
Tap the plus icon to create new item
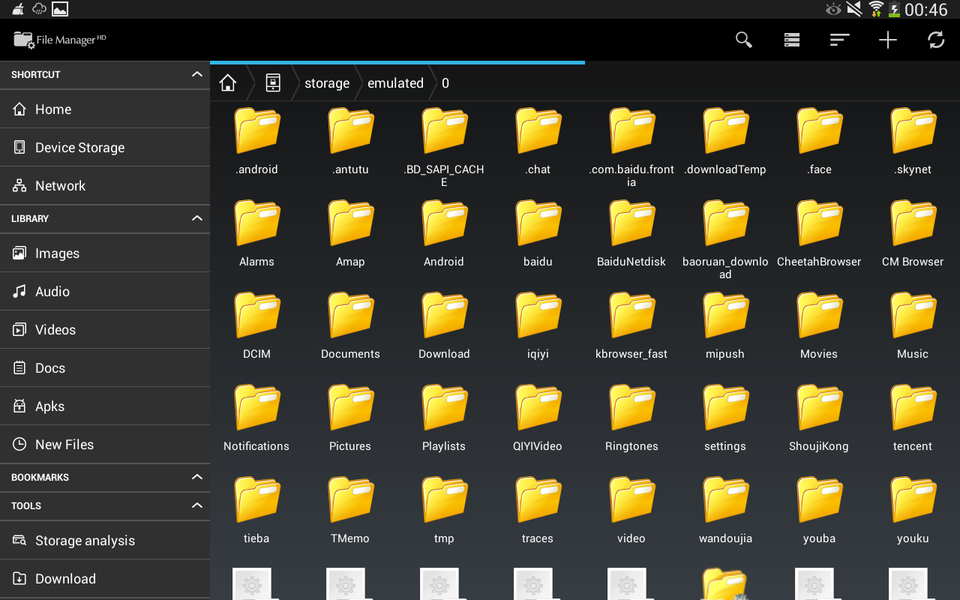pyautogui.click(x=887, y=40)
